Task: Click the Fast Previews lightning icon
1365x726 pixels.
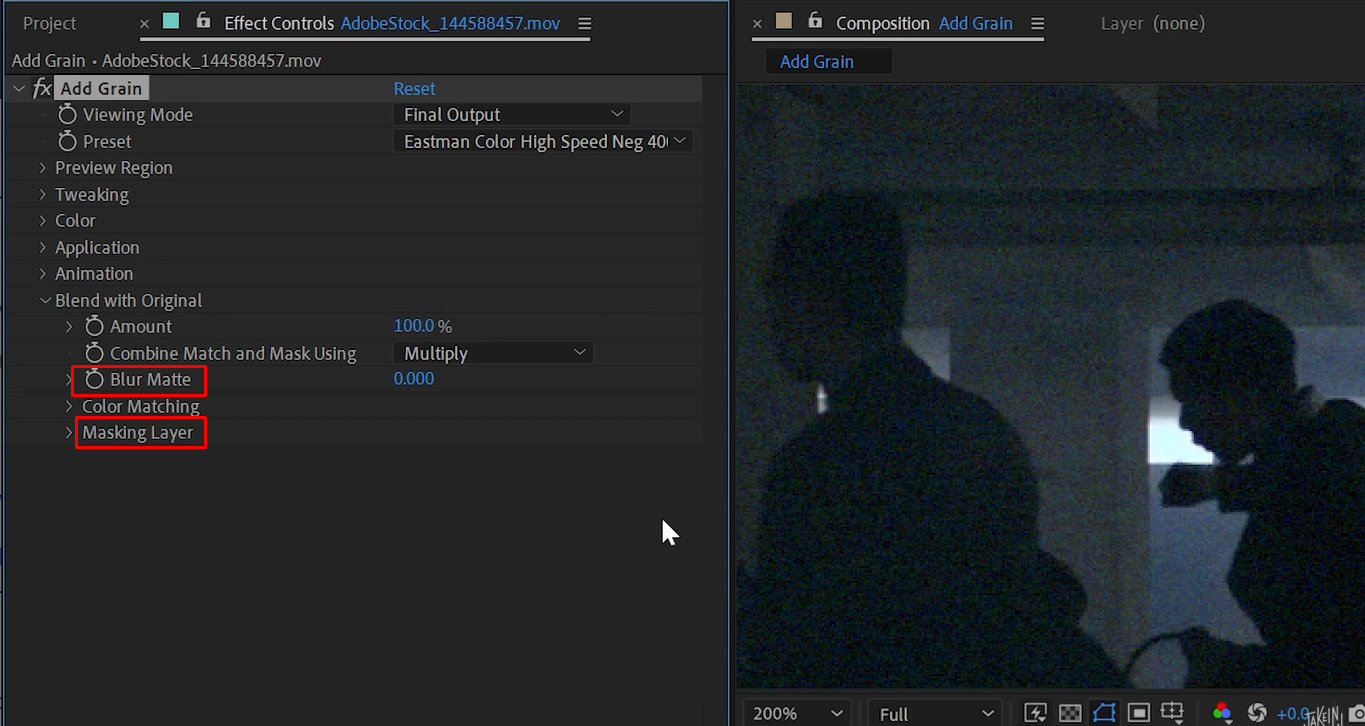Action: pyautogui.click(x=1035, y=712)
